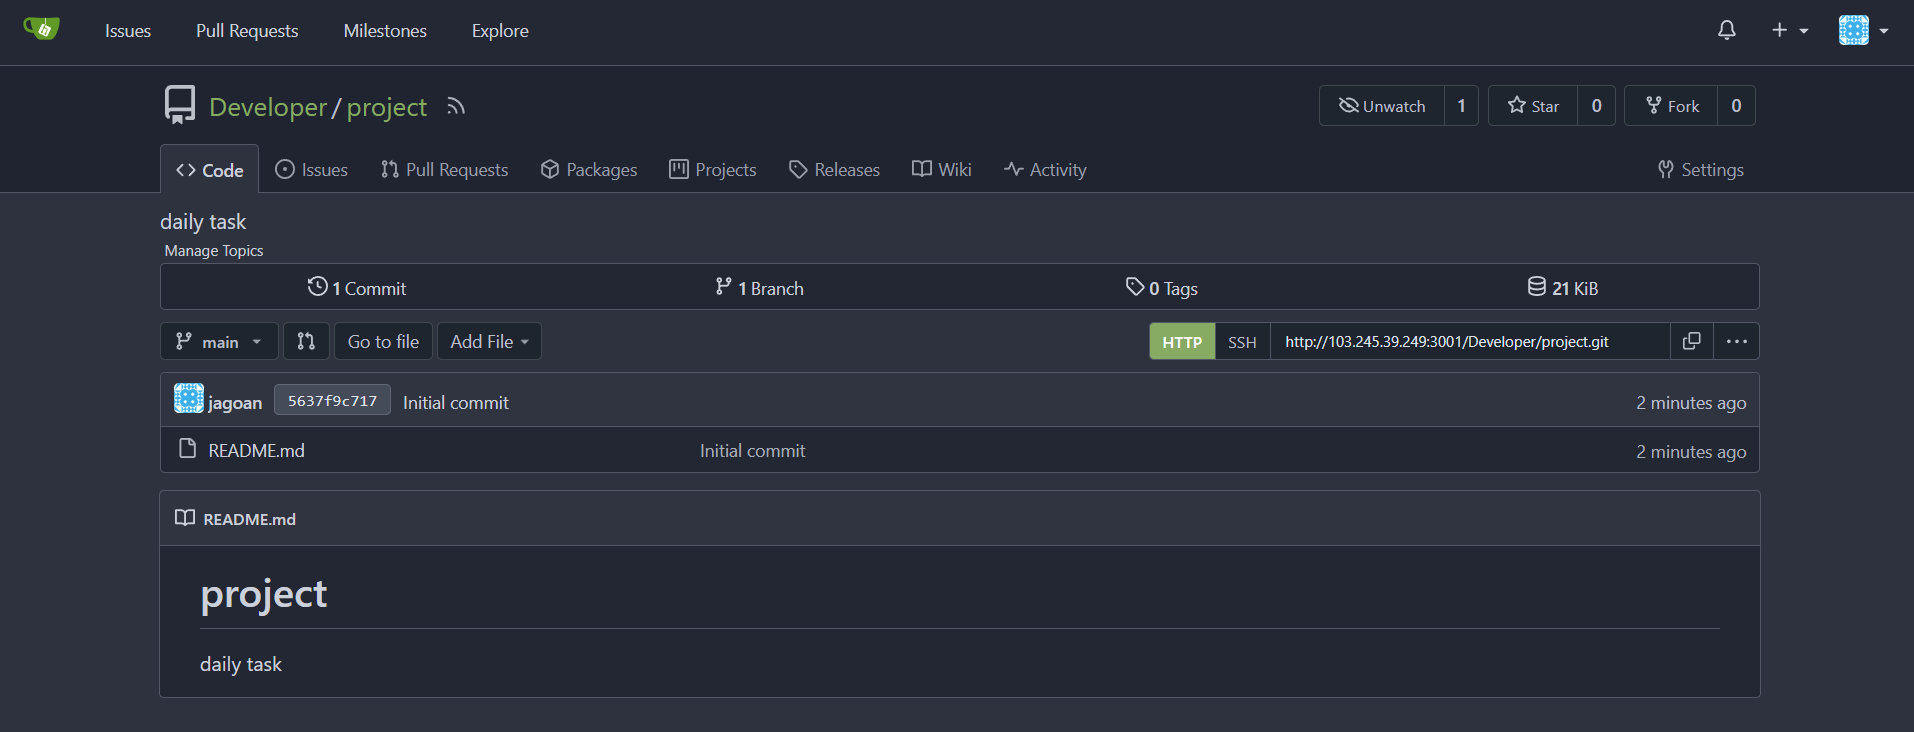Open repository Settings tab
1914x732 pixels.
1701,170
